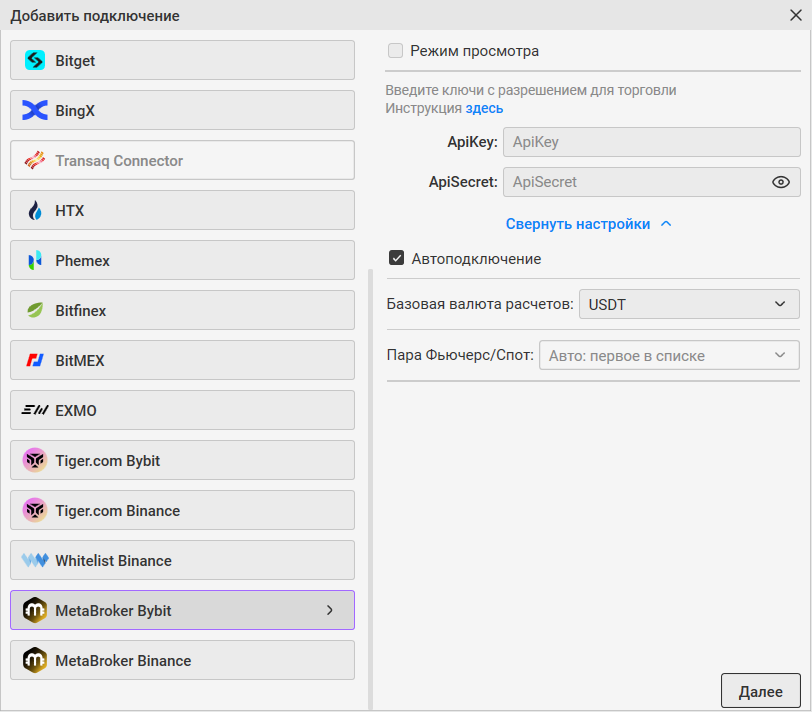Click the BingX blue X logo
Screen dimensions: 812x712
(35, 110)
